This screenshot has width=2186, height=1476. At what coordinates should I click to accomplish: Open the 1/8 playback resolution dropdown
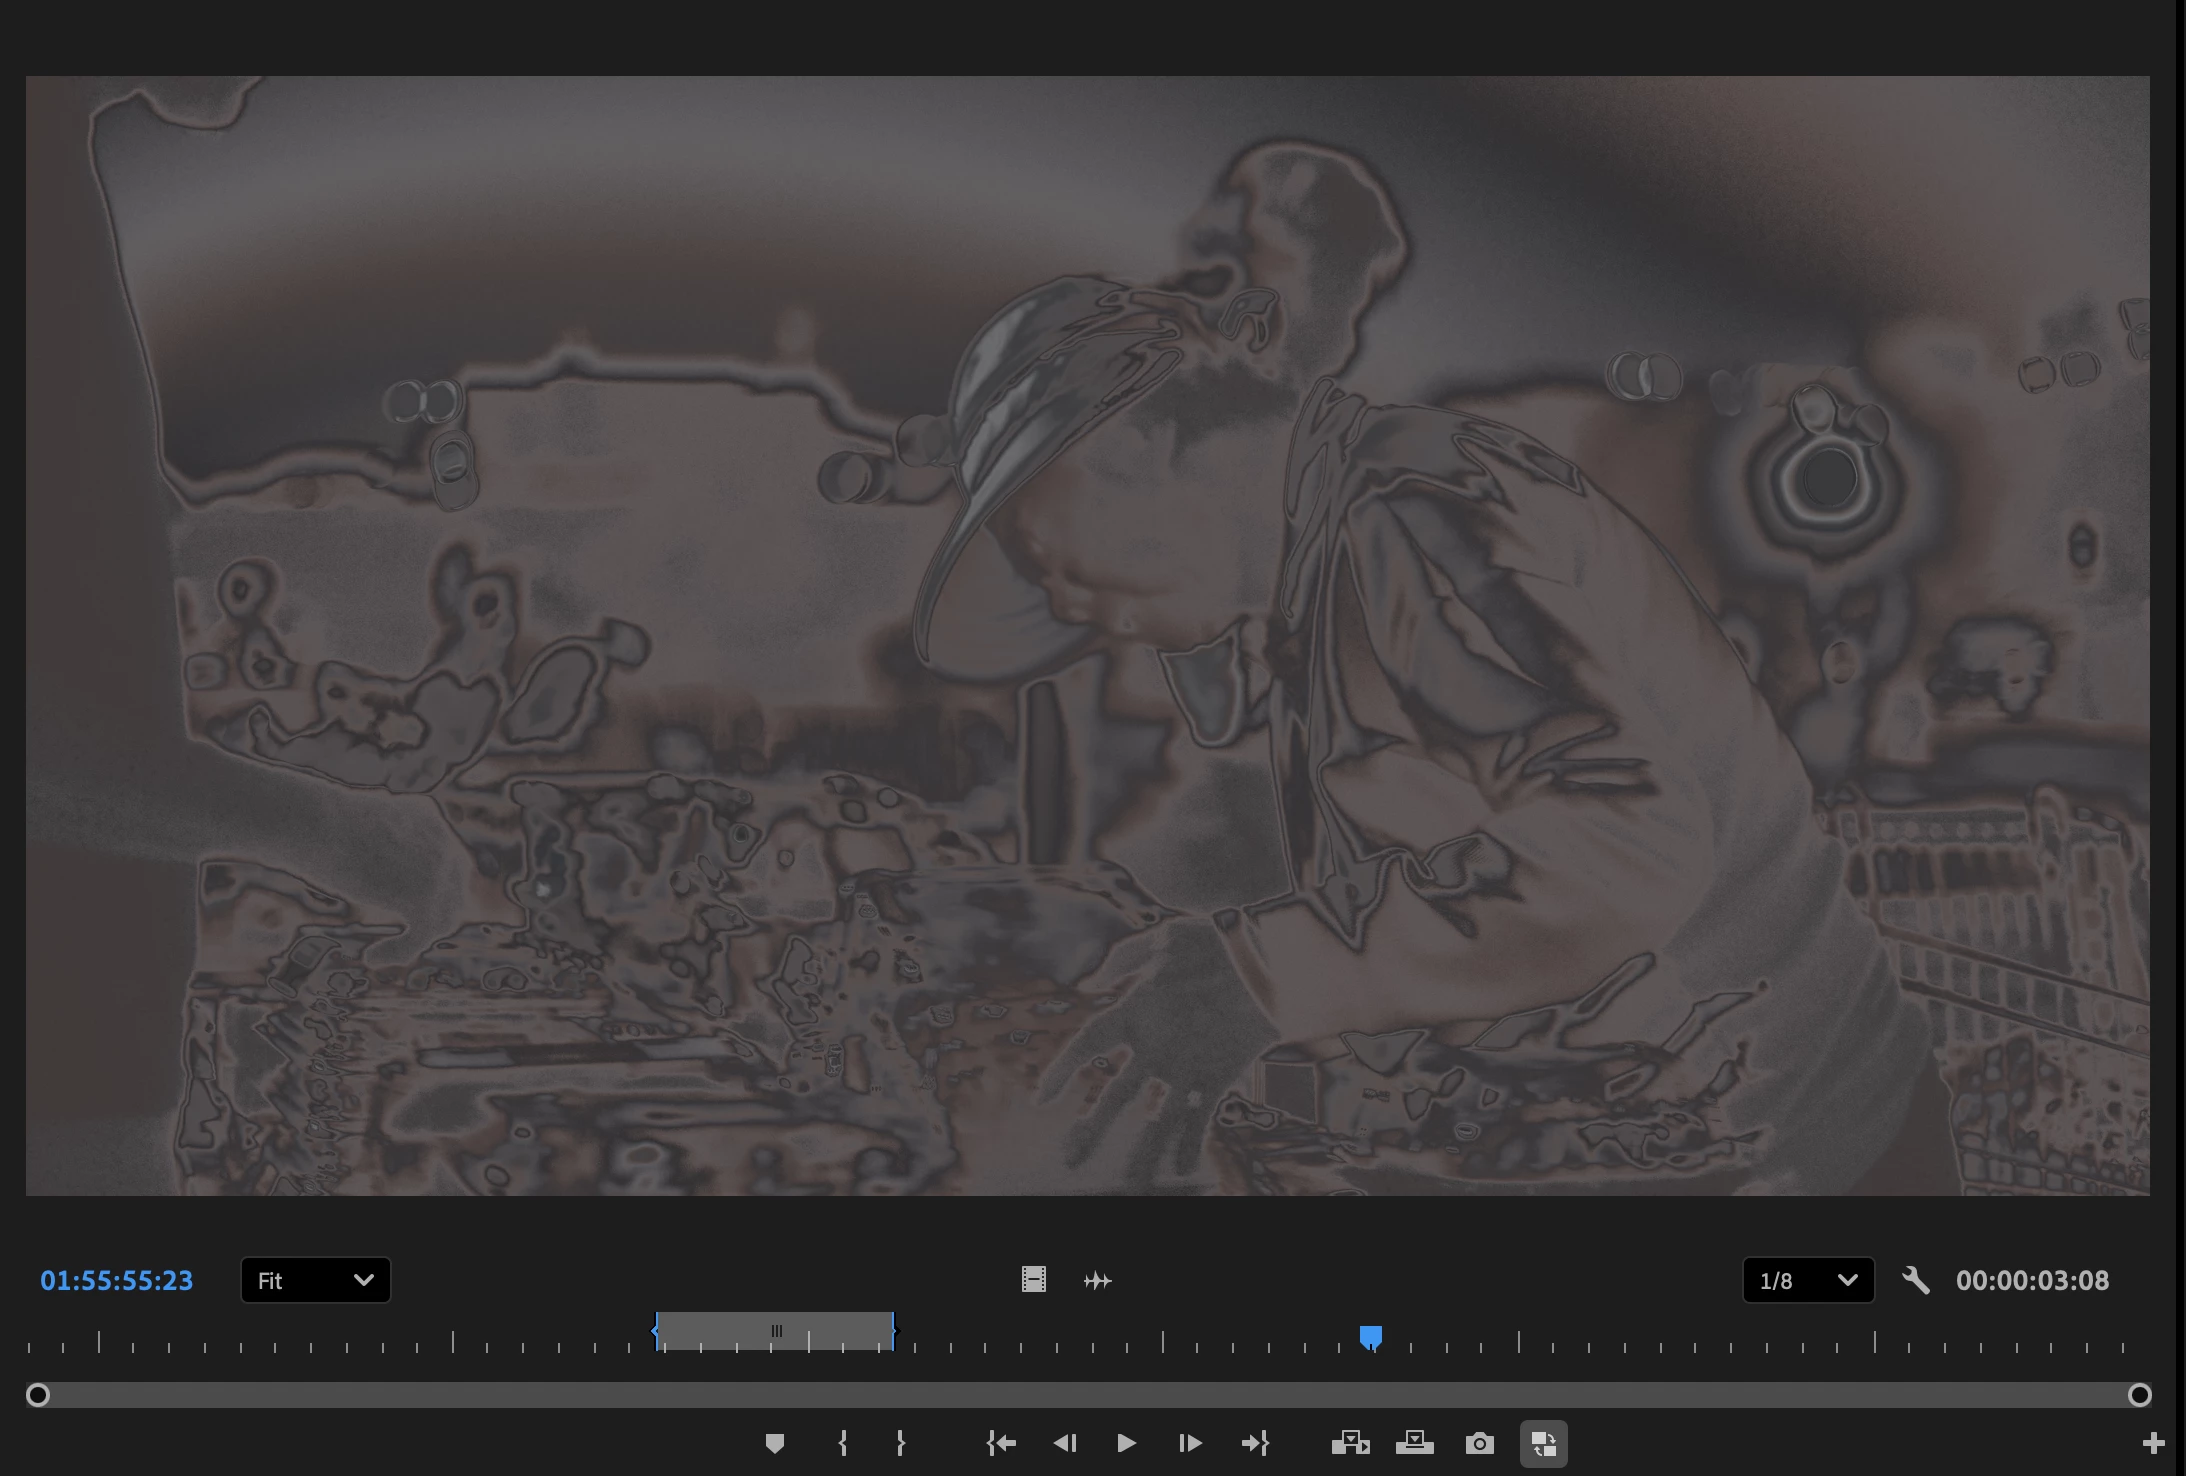click(x=1808, y=1280)
